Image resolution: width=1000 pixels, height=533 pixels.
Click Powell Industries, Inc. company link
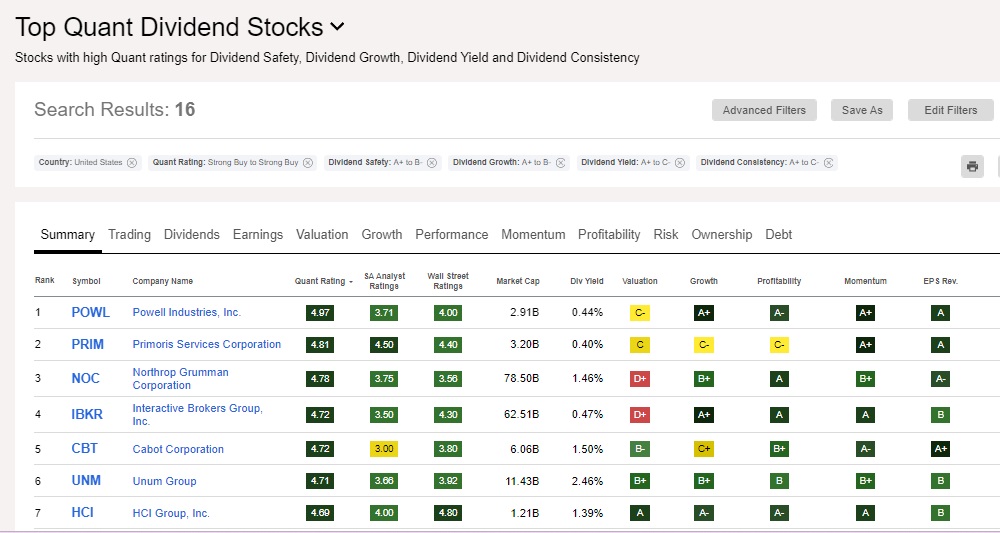pos(187,312)
